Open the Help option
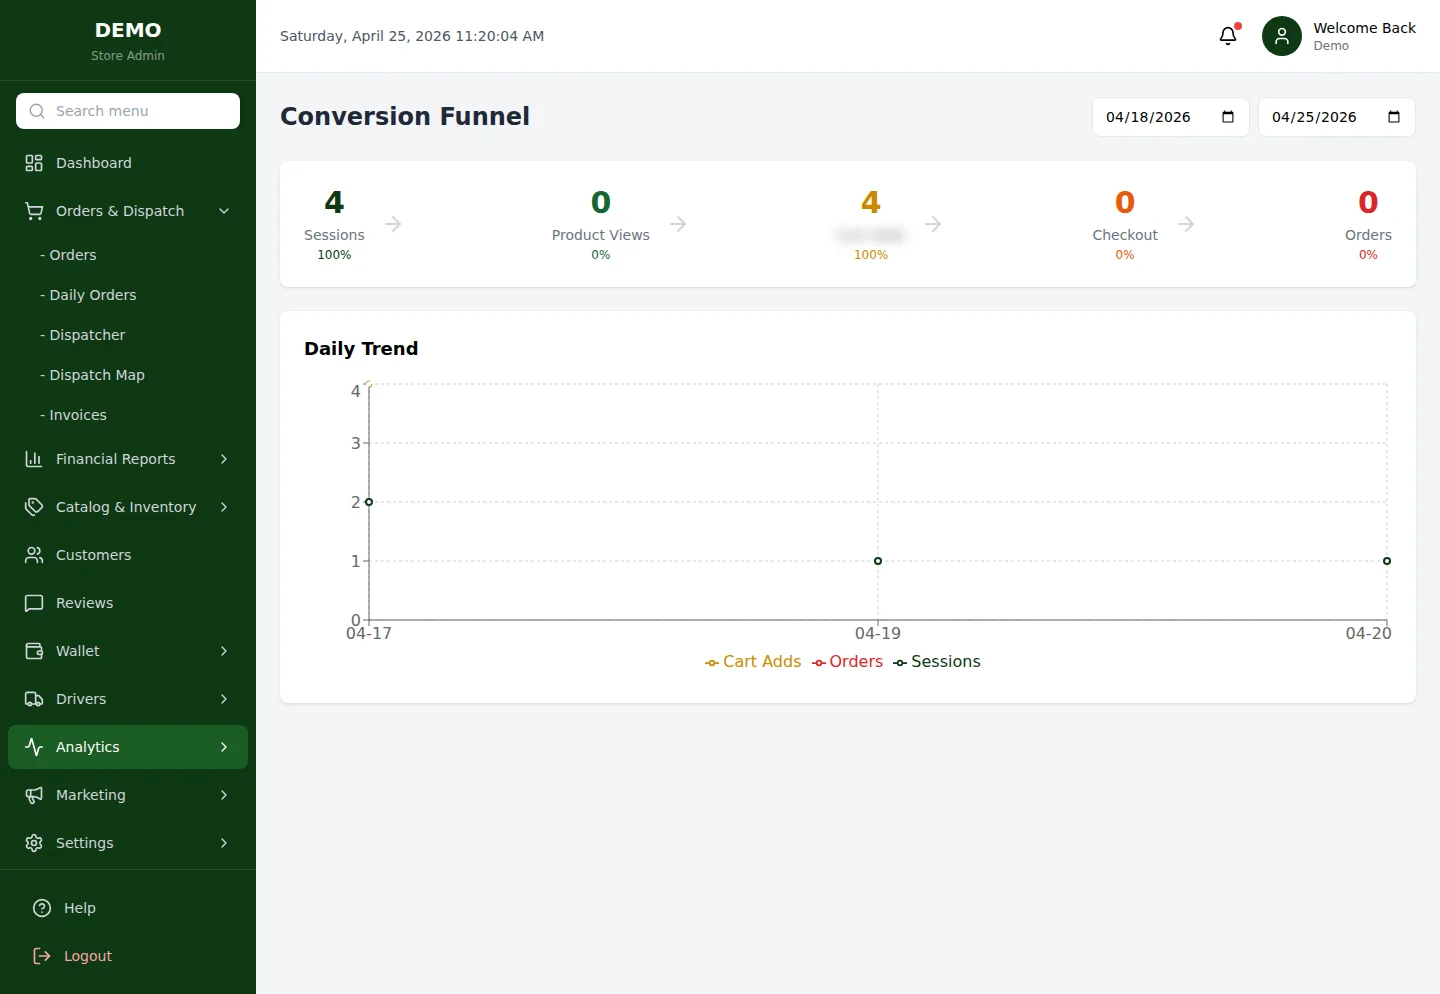Viewport: 1440px width, 994px height. click(79, 907)
